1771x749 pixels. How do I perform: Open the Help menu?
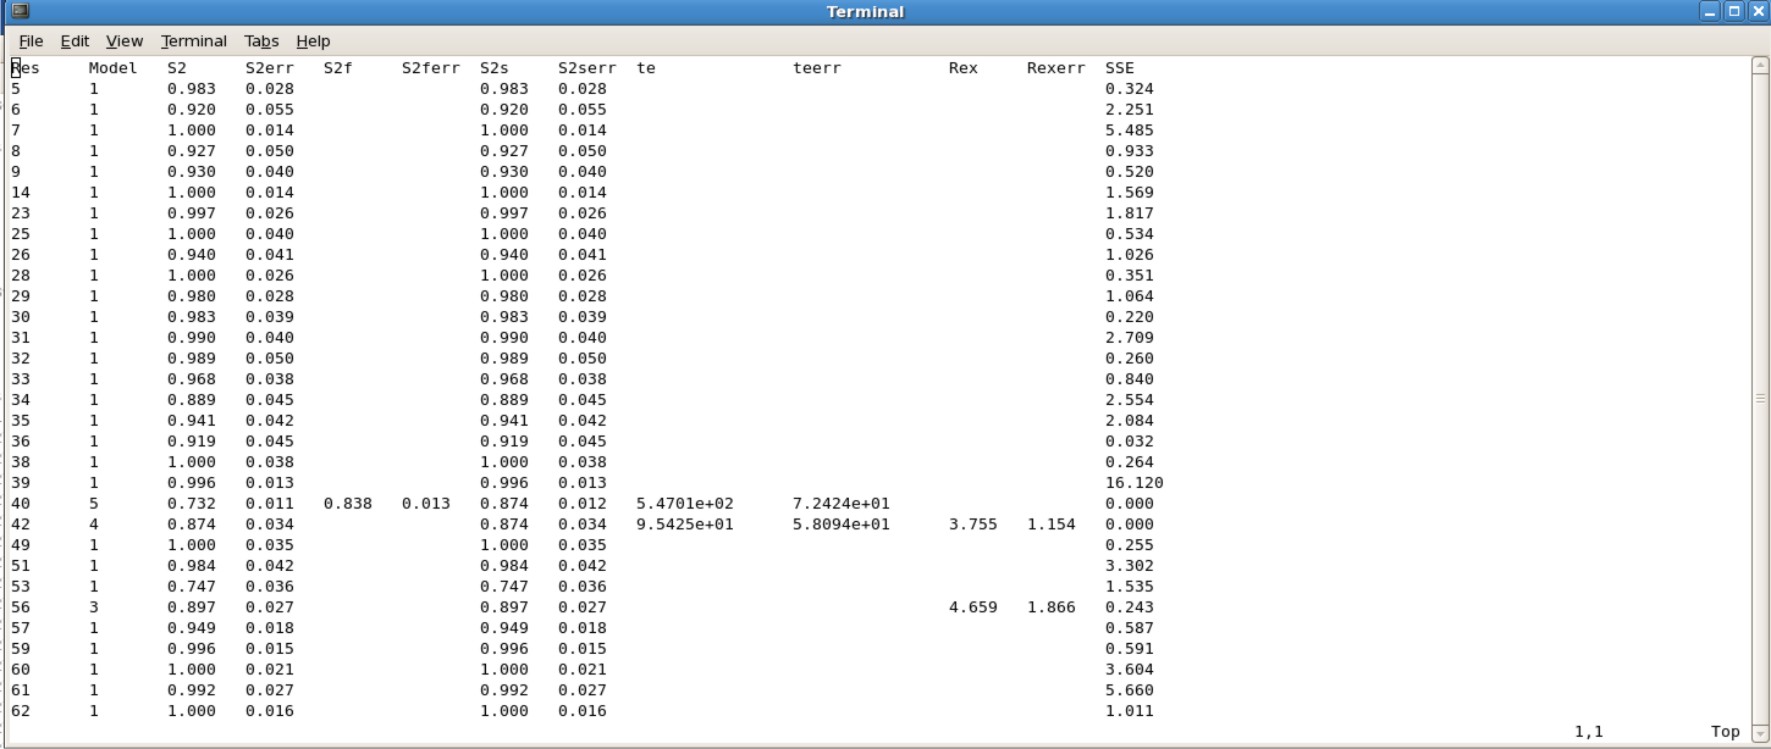pos(313,41)
